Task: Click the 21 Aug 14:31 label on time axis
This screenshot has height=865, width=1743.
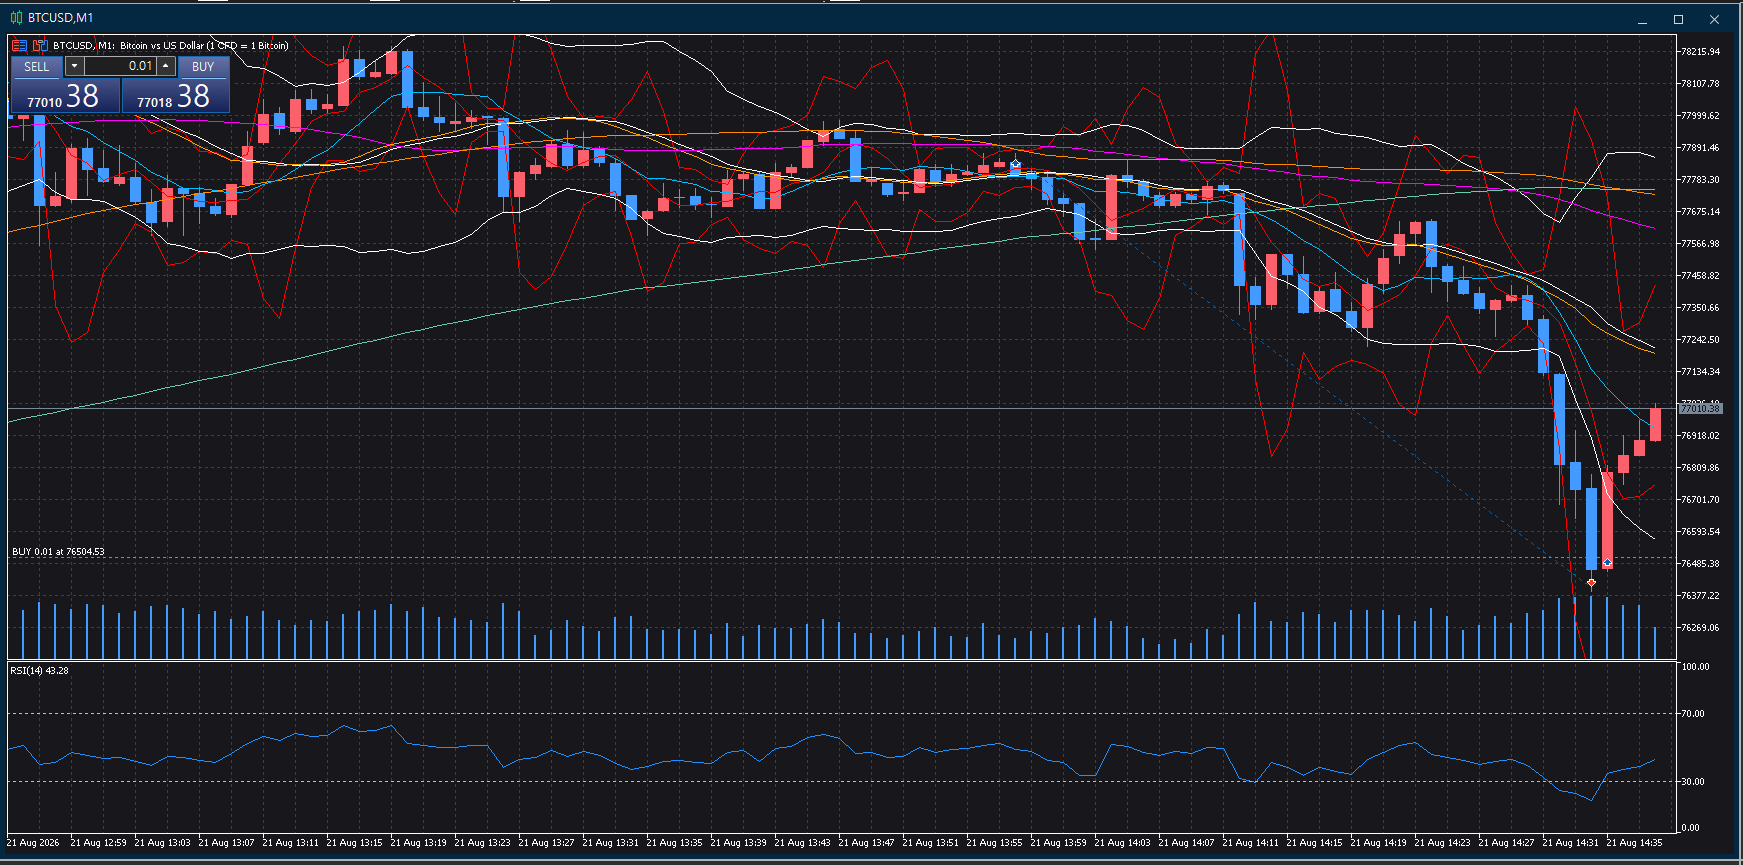Action: tap(1570, 843)
